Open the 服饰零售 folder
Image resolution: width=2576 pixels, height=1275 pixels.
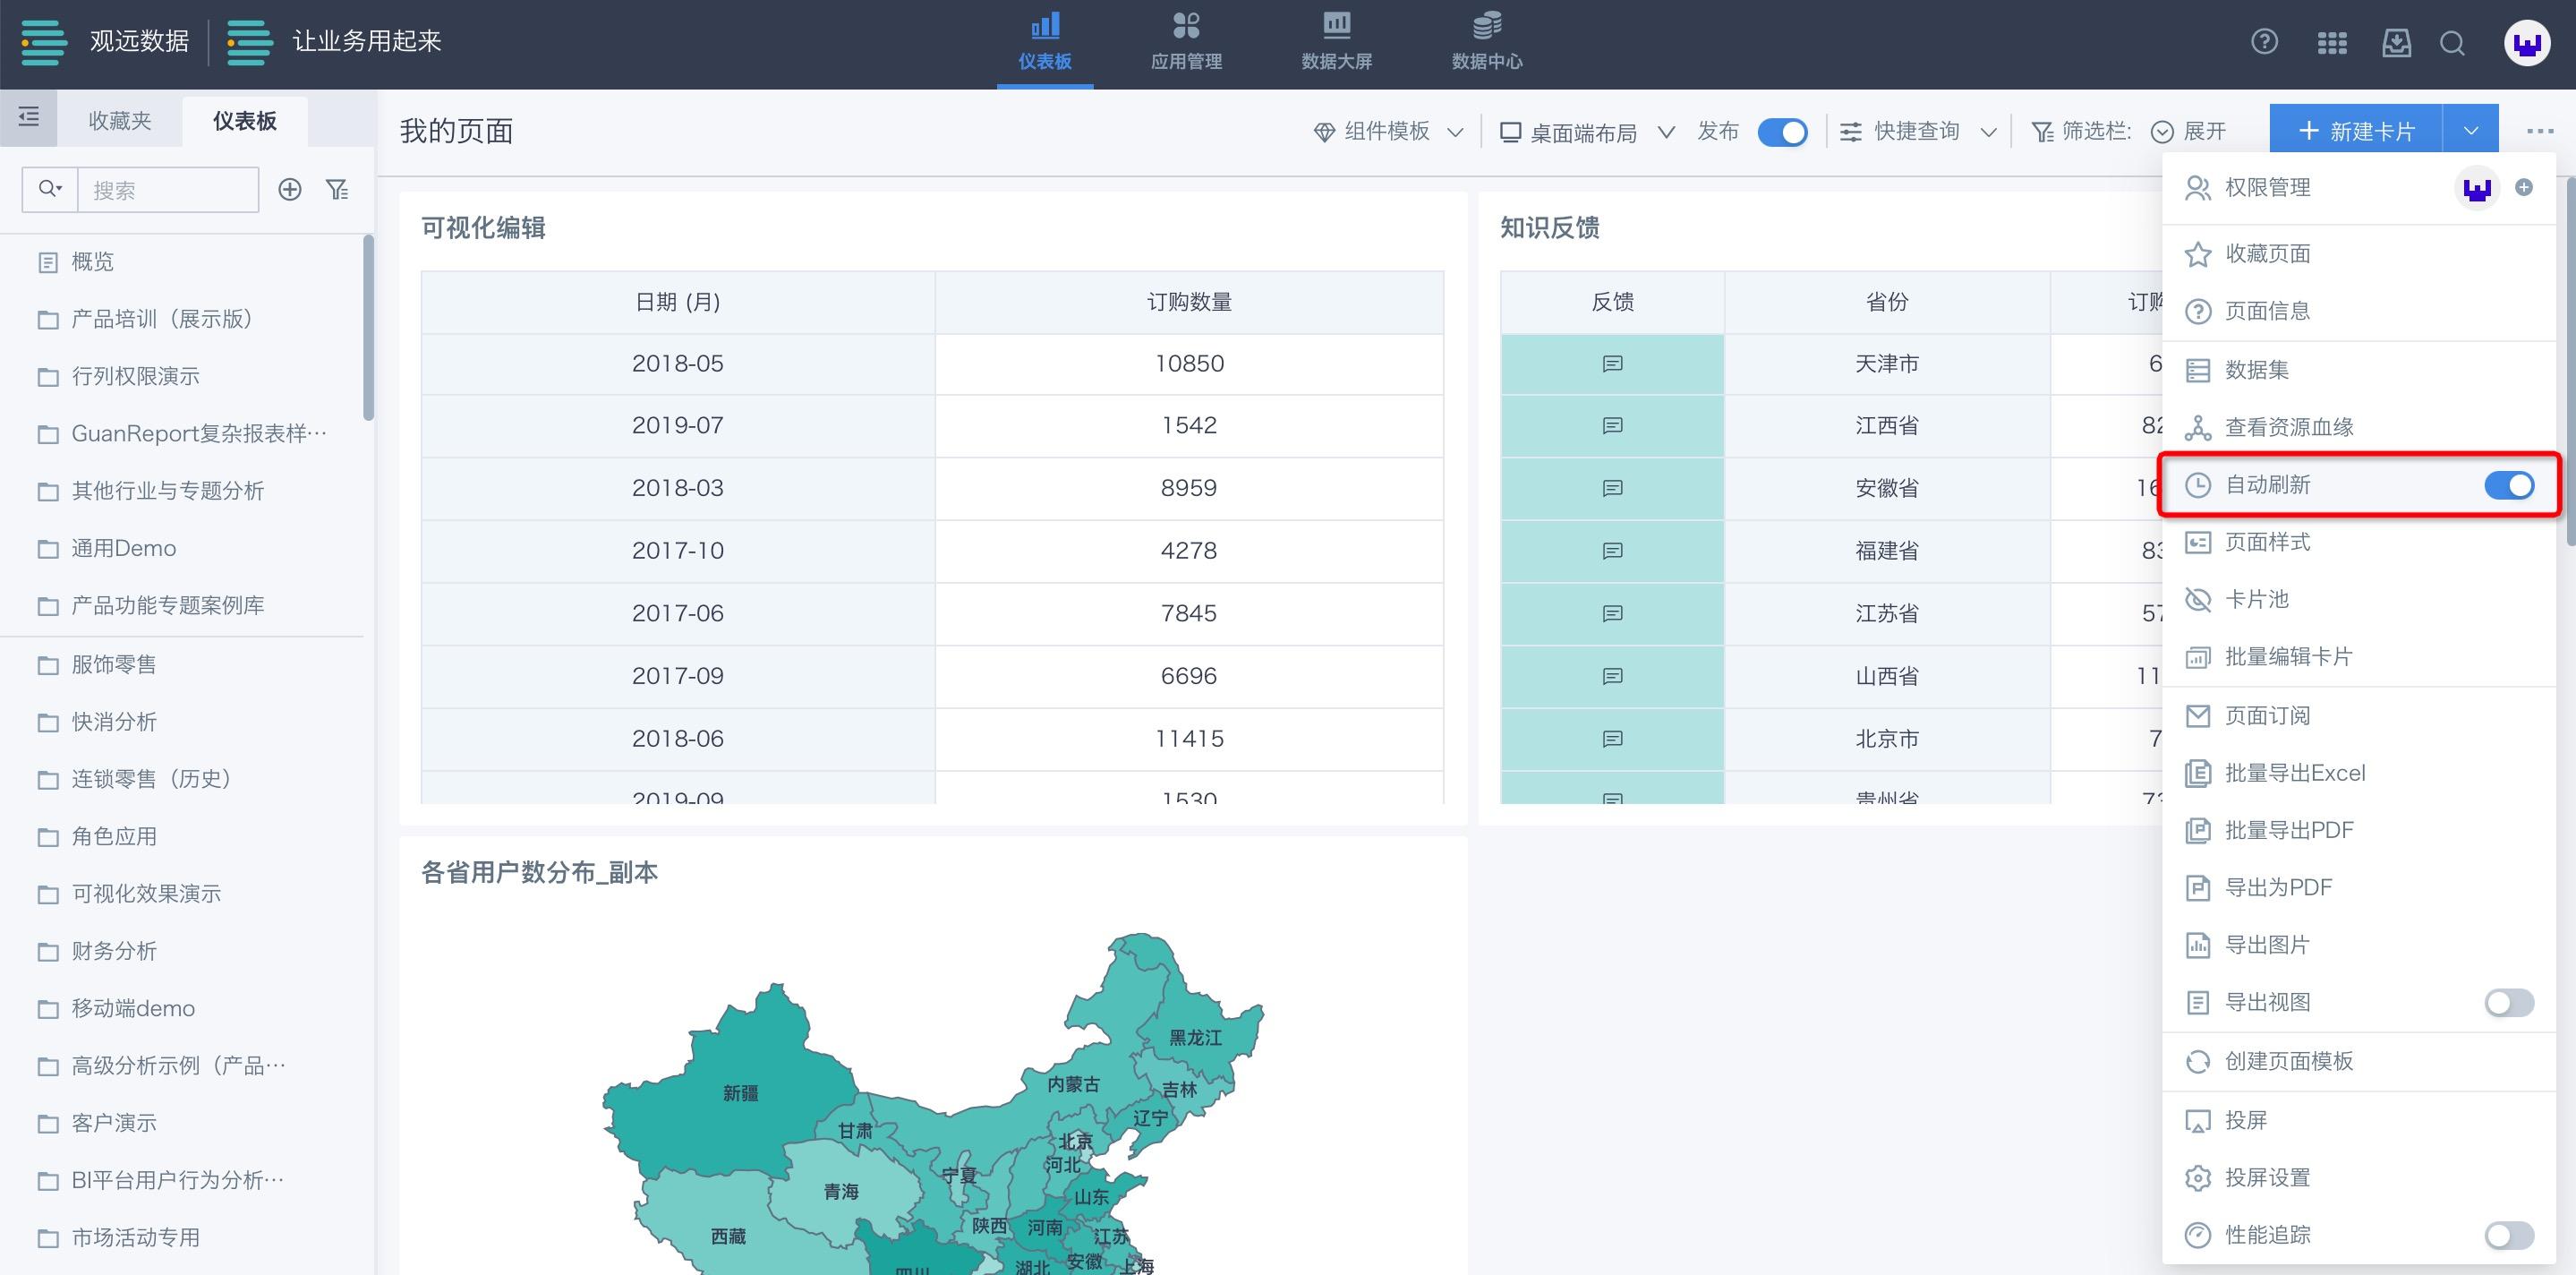click(x=97, y=665)
